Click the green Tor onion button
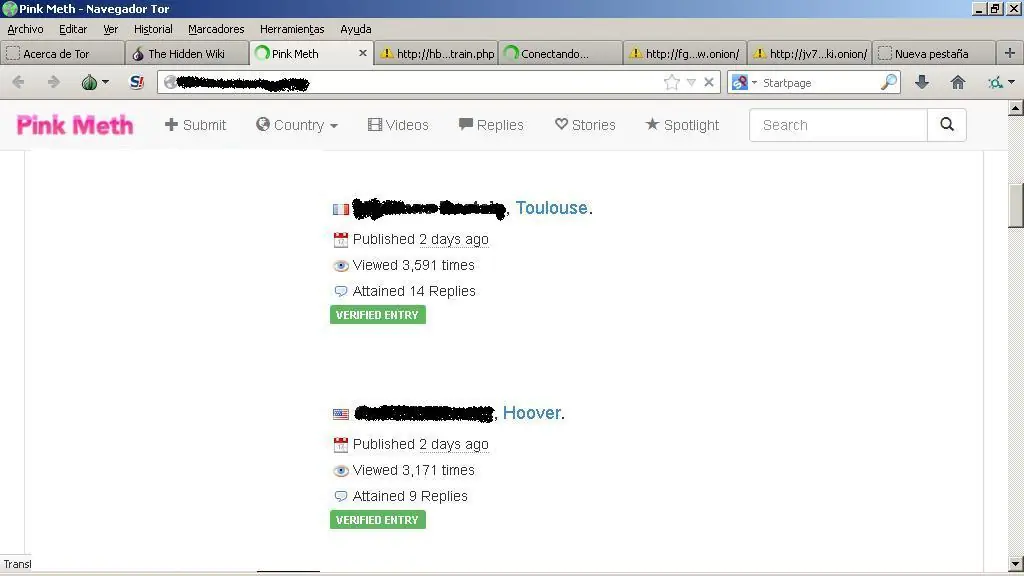Image resolution: width=1024 pixels, height=576 pixels. pos(89,82)
